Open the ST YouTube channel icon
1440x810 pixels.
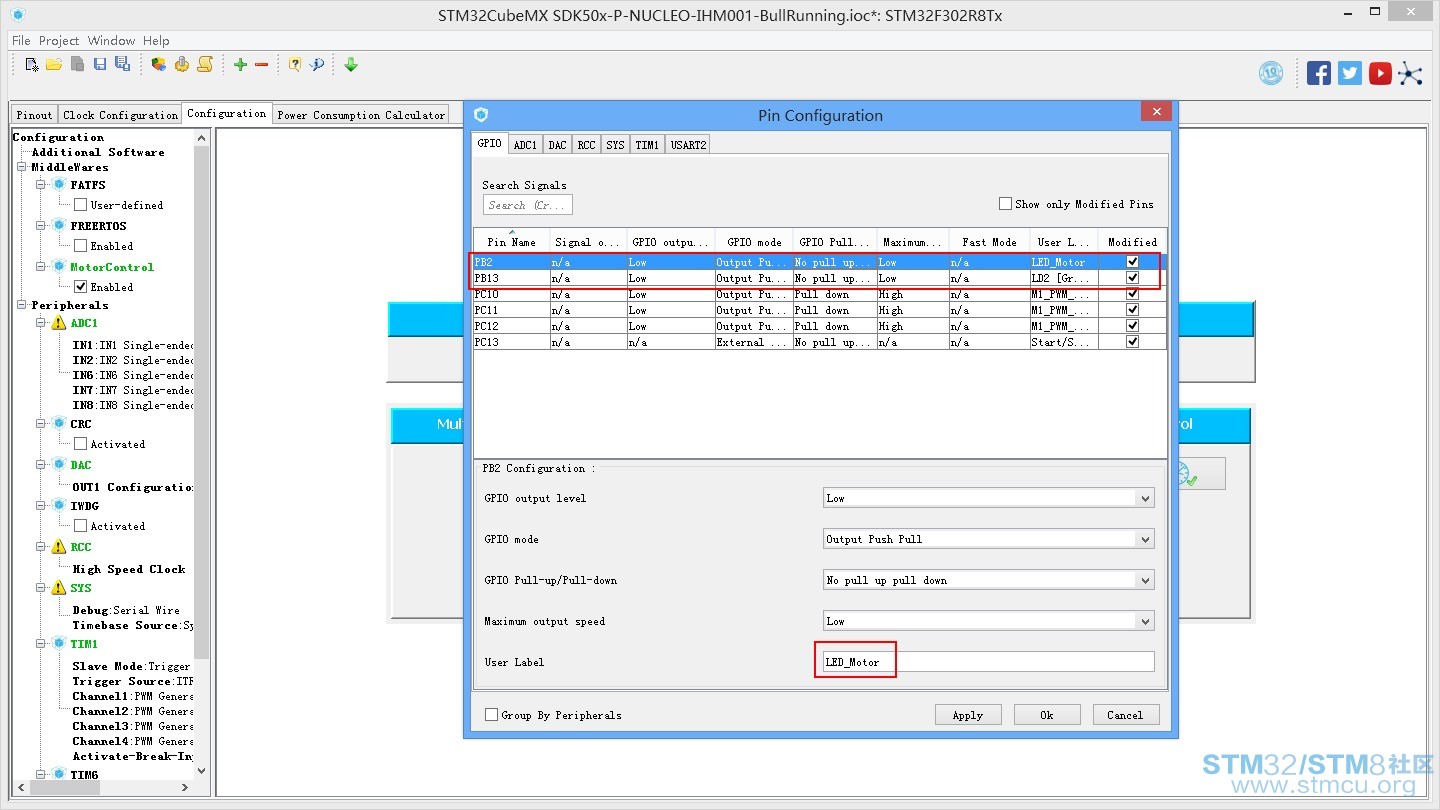pyautogui.click(x=1381, y=73)
